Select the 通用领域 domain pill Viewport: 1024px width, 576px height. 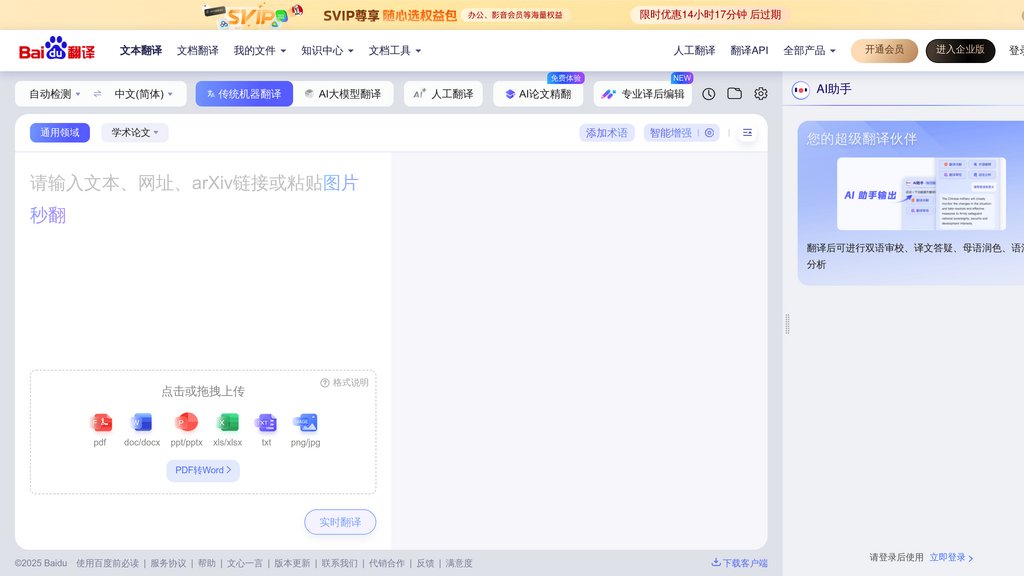(58, 131)
